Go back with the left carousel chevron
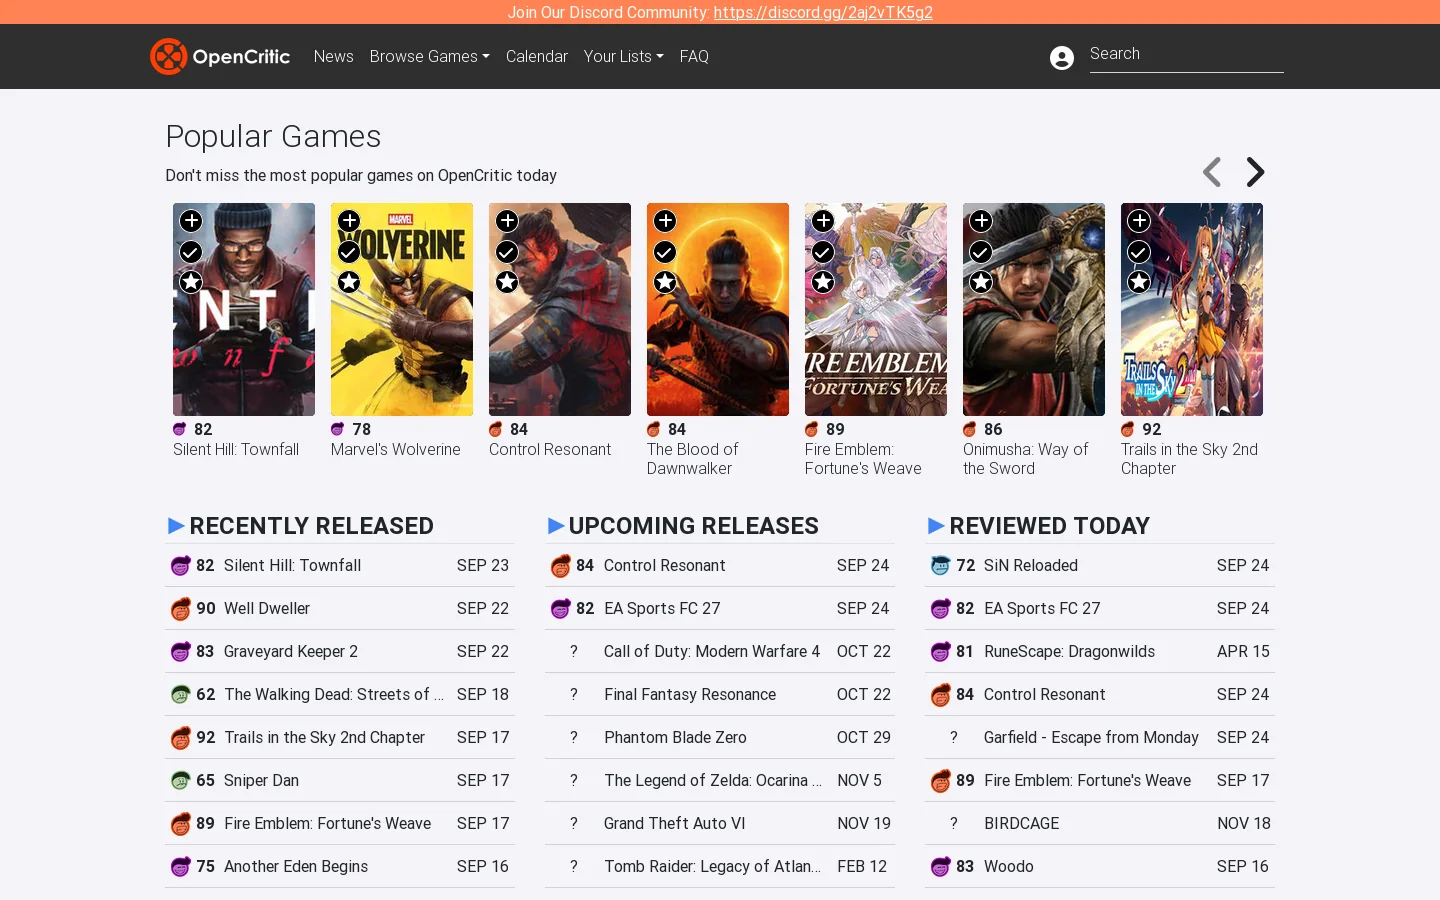This screenshot has width=1440, height=900. [x=1212, y=172]
